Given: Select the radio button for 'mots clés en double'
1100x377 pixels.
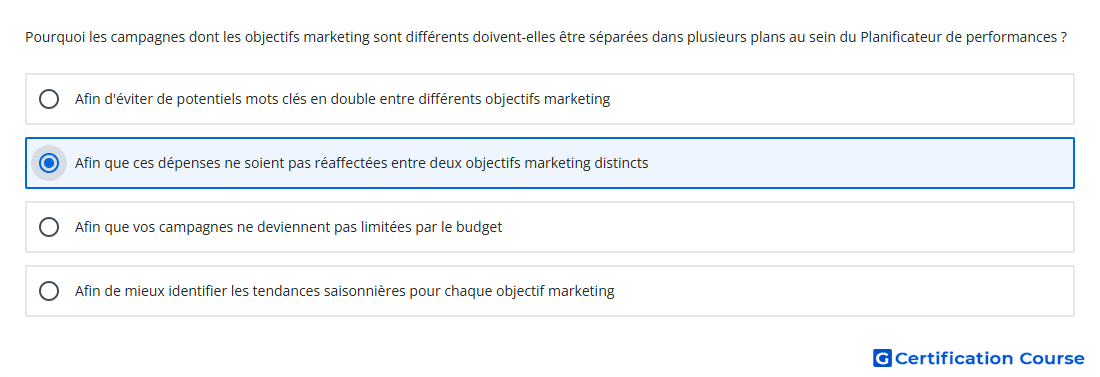Looking at the screenshot, I should point(49,99).
